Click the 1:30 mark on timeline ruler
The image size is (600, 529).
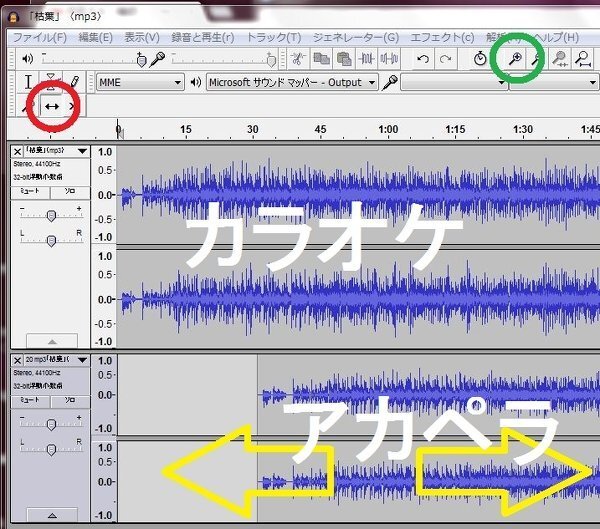[x=523, y=130]
